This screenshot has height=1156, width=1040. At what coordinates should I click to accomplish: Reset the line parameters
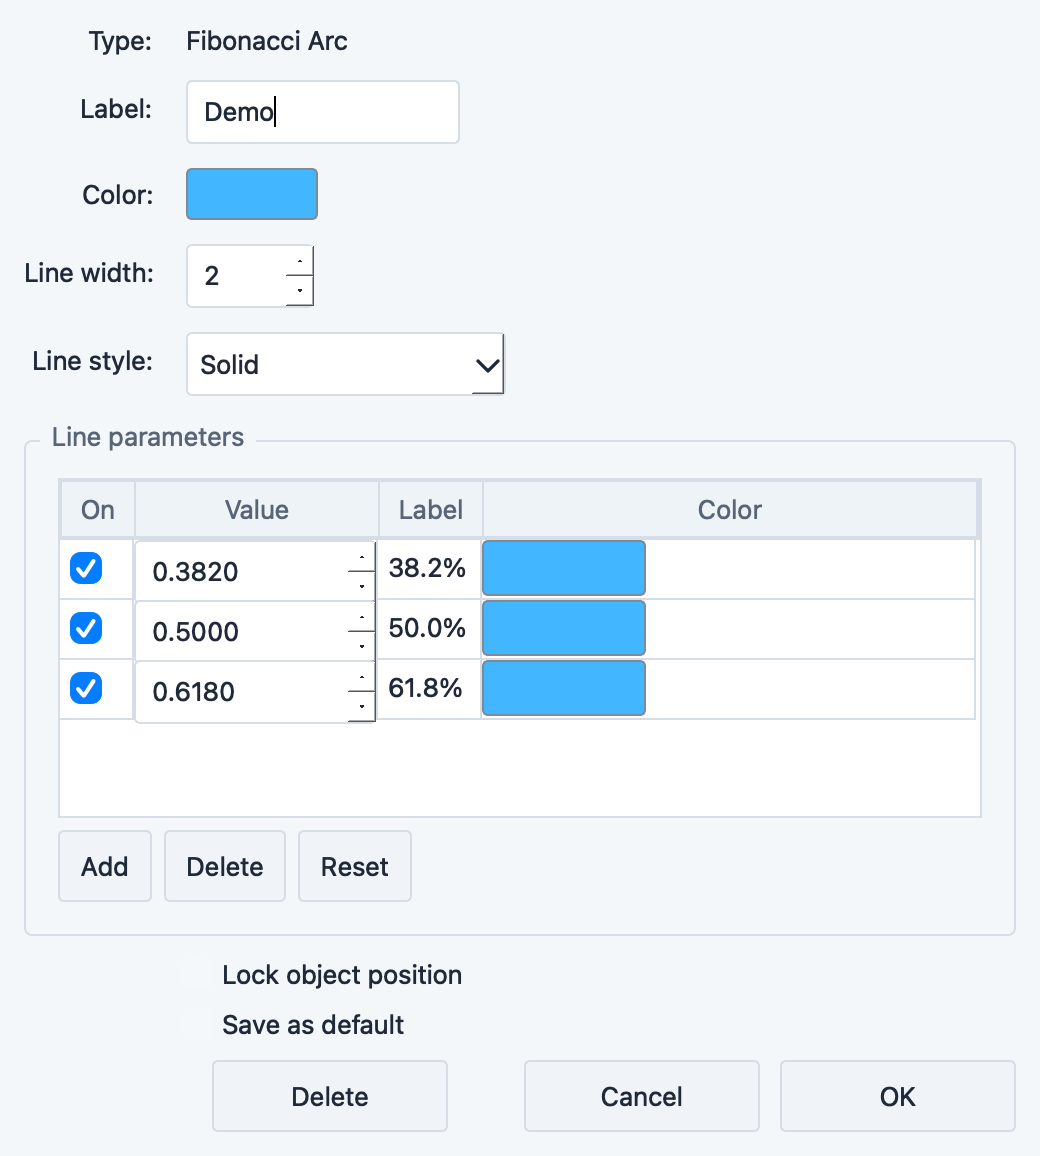pyautogui.click(x=355, y=866)
